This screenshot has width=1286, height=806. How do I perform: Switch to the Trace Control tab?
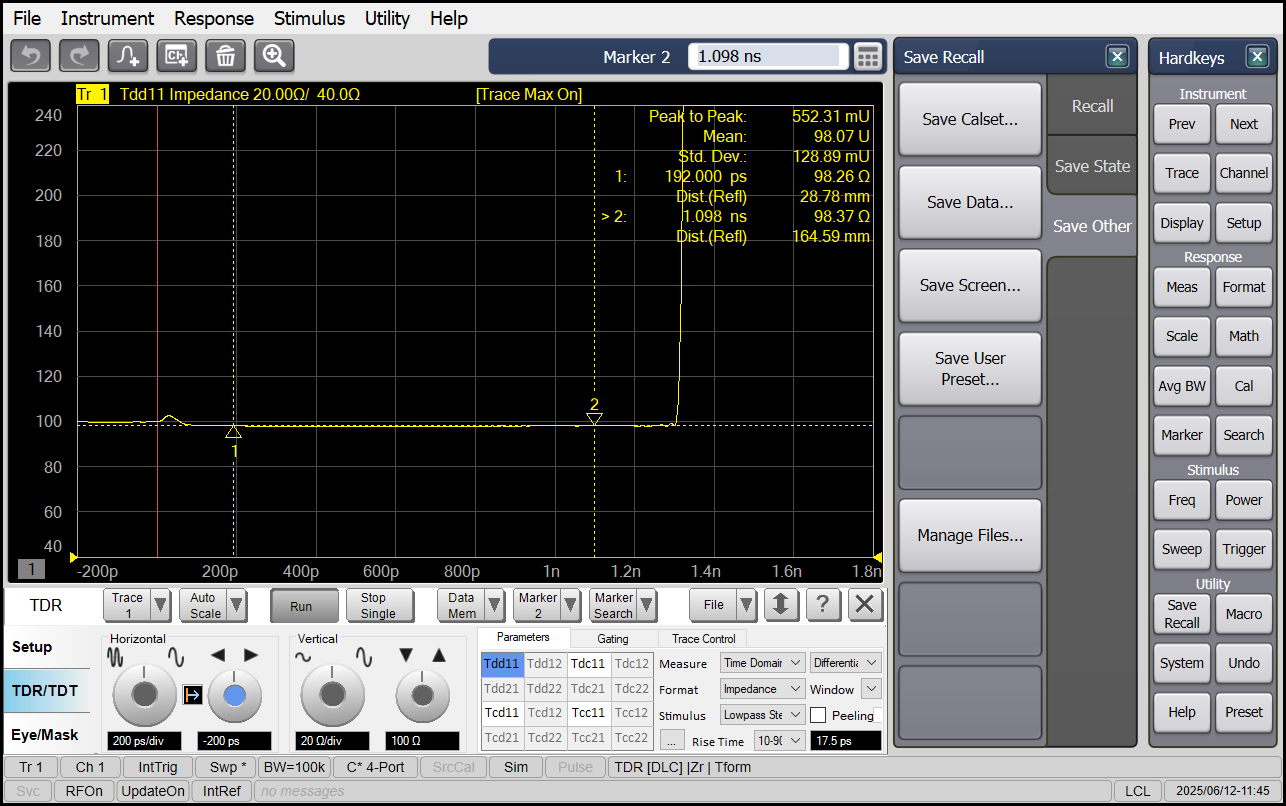(703, 638)
